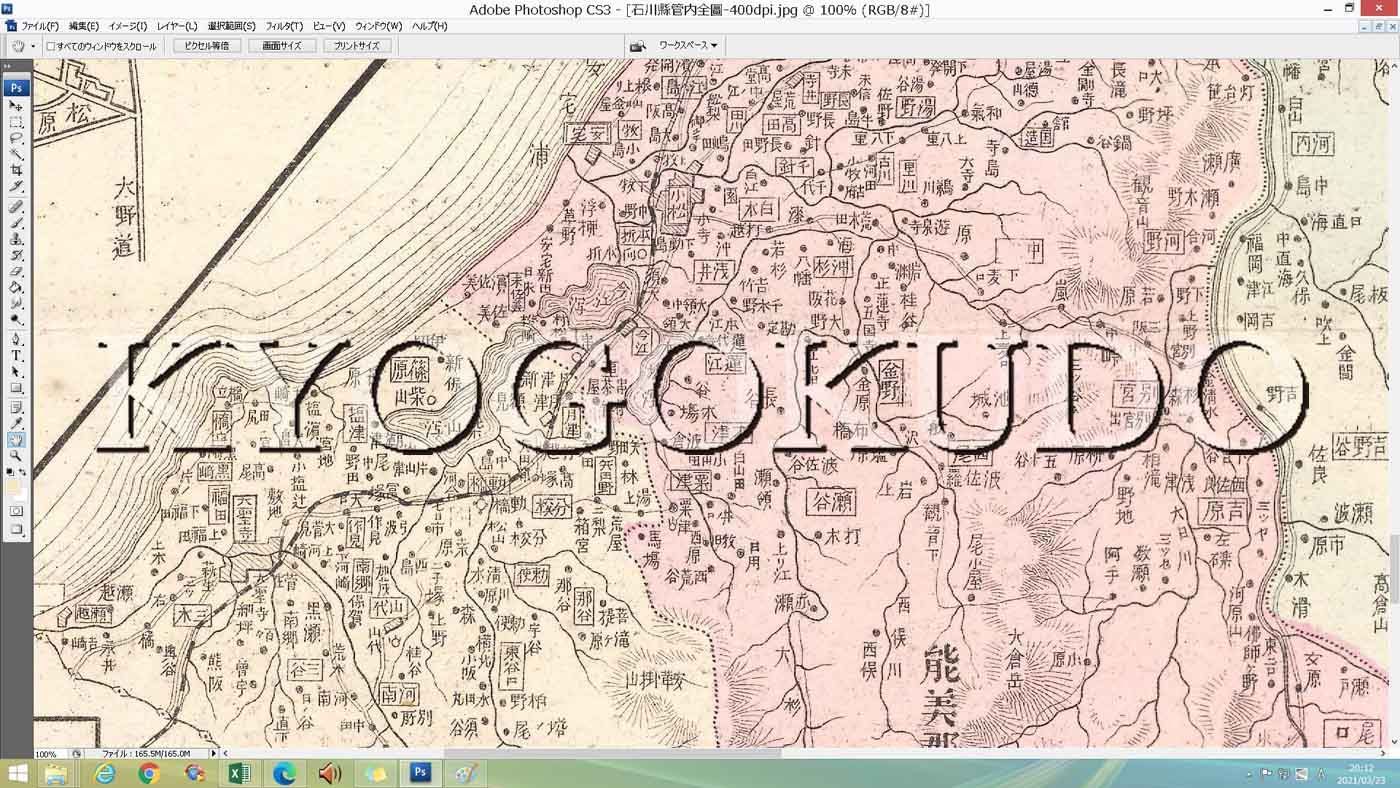This screenshot has height=788, width=1400.
Task: Click the プリントサイズ button
Action: [x=357, y=46]
